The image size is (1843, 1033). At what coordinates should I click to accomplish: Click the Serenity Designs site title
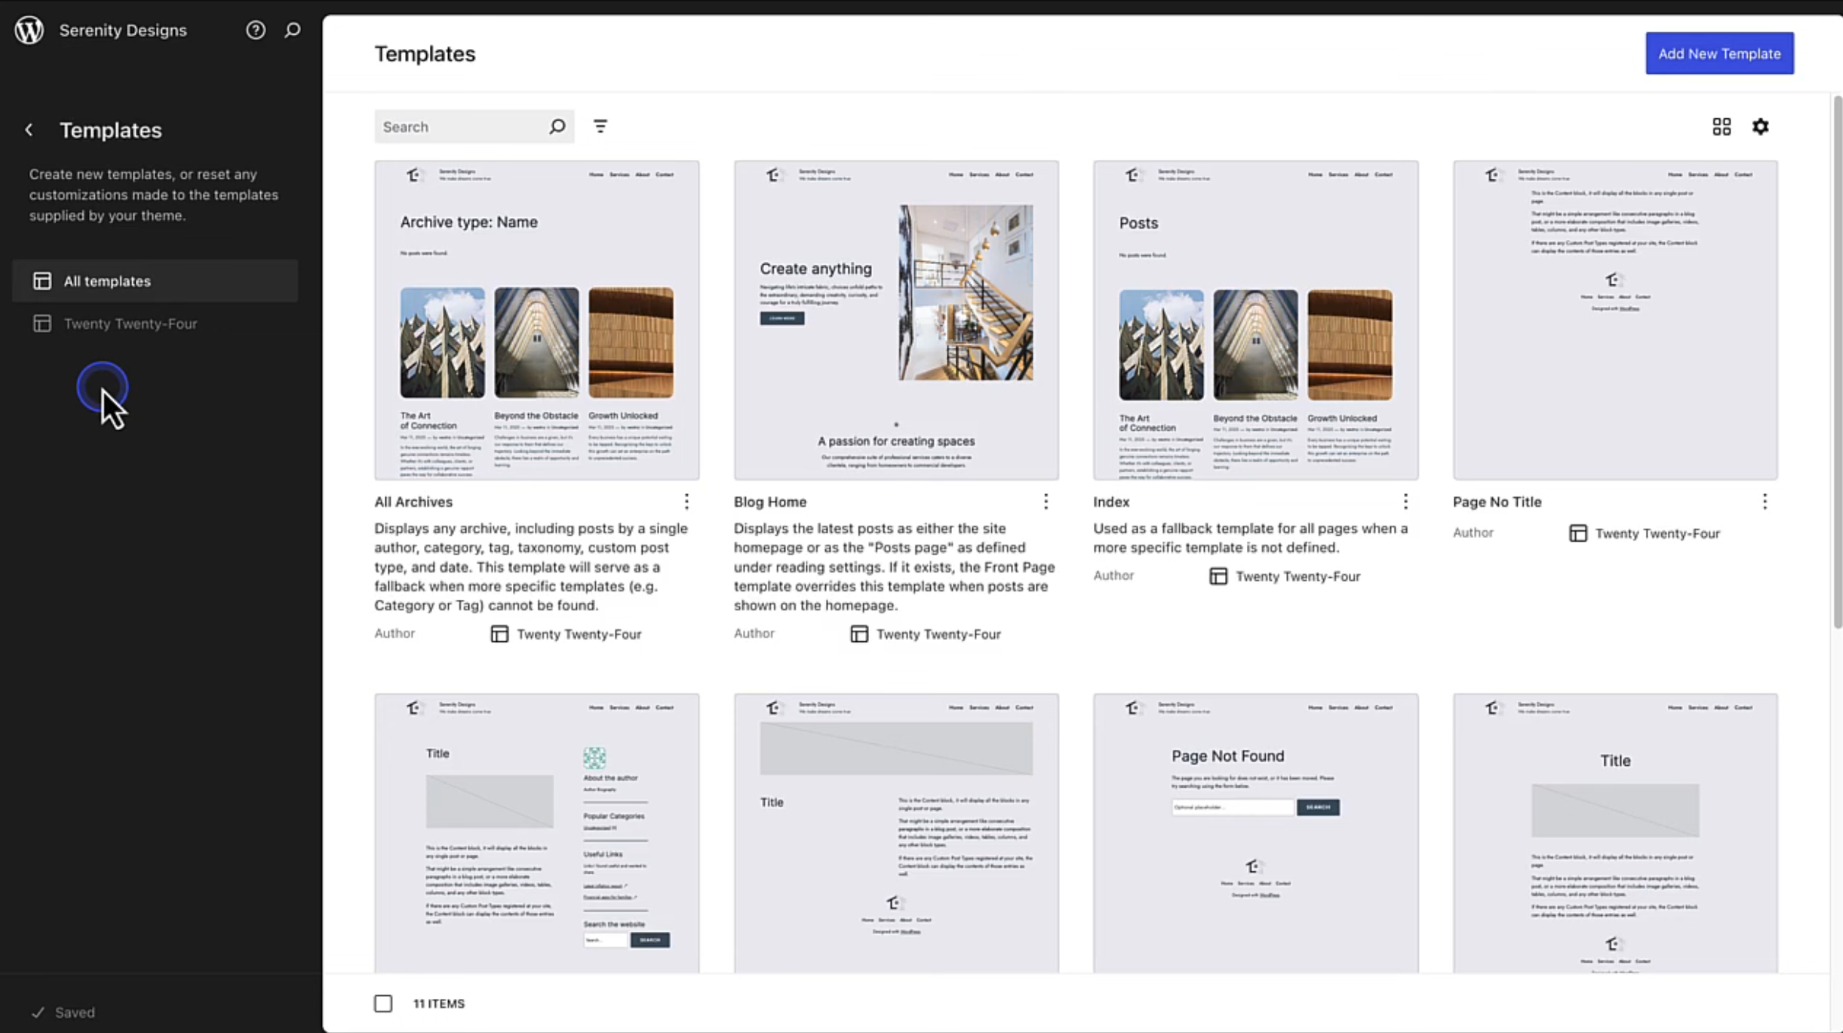(x=123, y=30)
